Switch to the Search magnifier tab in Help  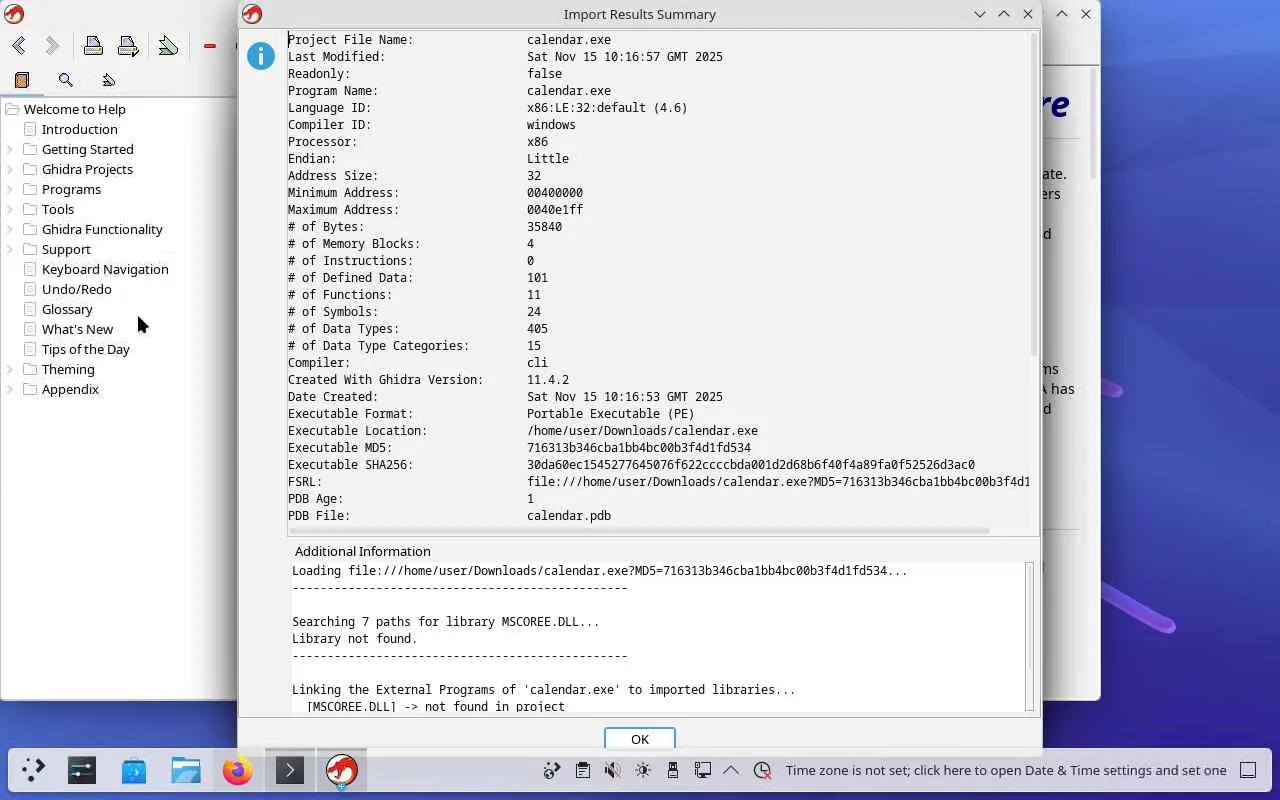tap(66, 80)
